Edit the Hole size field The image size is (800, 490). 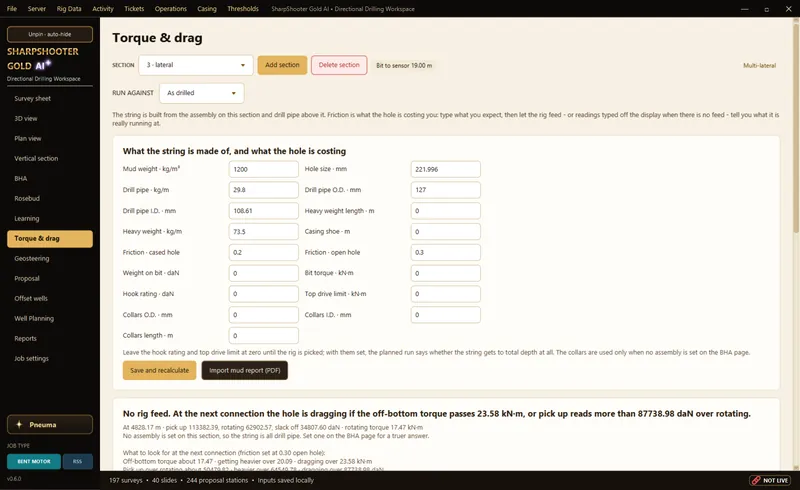445,169
